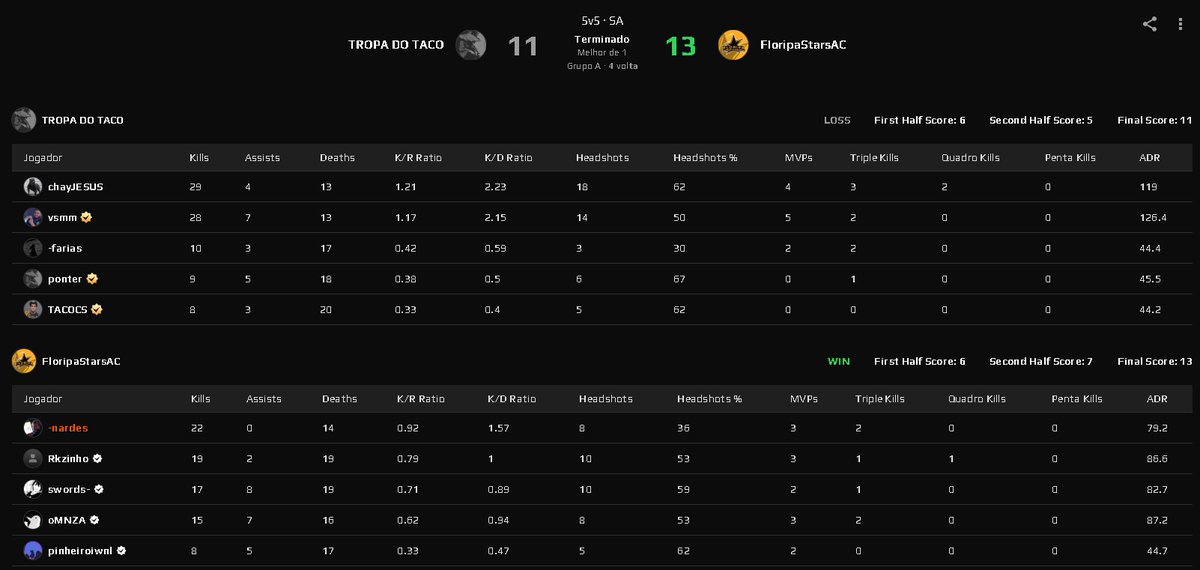Viewport: 1200px width, 570px height.
Task: Click Final Score: 11 text
Action: [x=1155, y=120]
